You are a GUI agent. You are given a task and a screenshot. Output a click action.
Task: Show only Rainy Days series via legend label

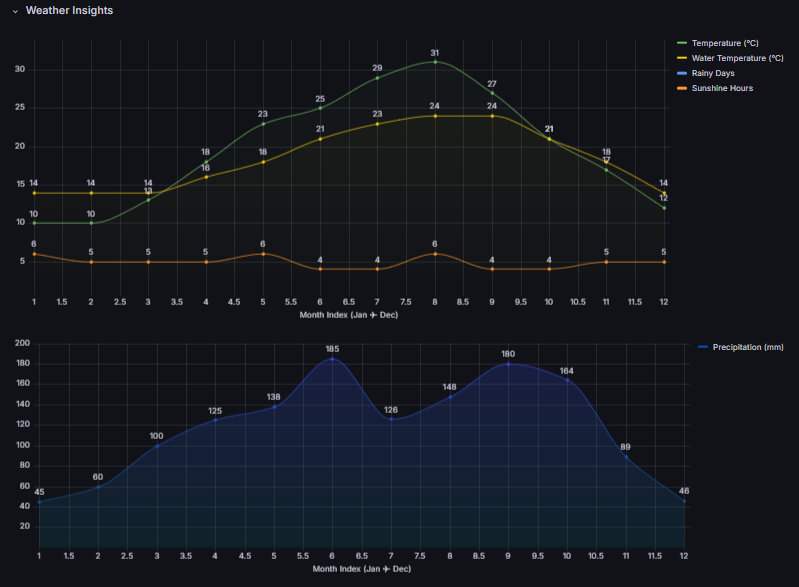click(715, 73)
